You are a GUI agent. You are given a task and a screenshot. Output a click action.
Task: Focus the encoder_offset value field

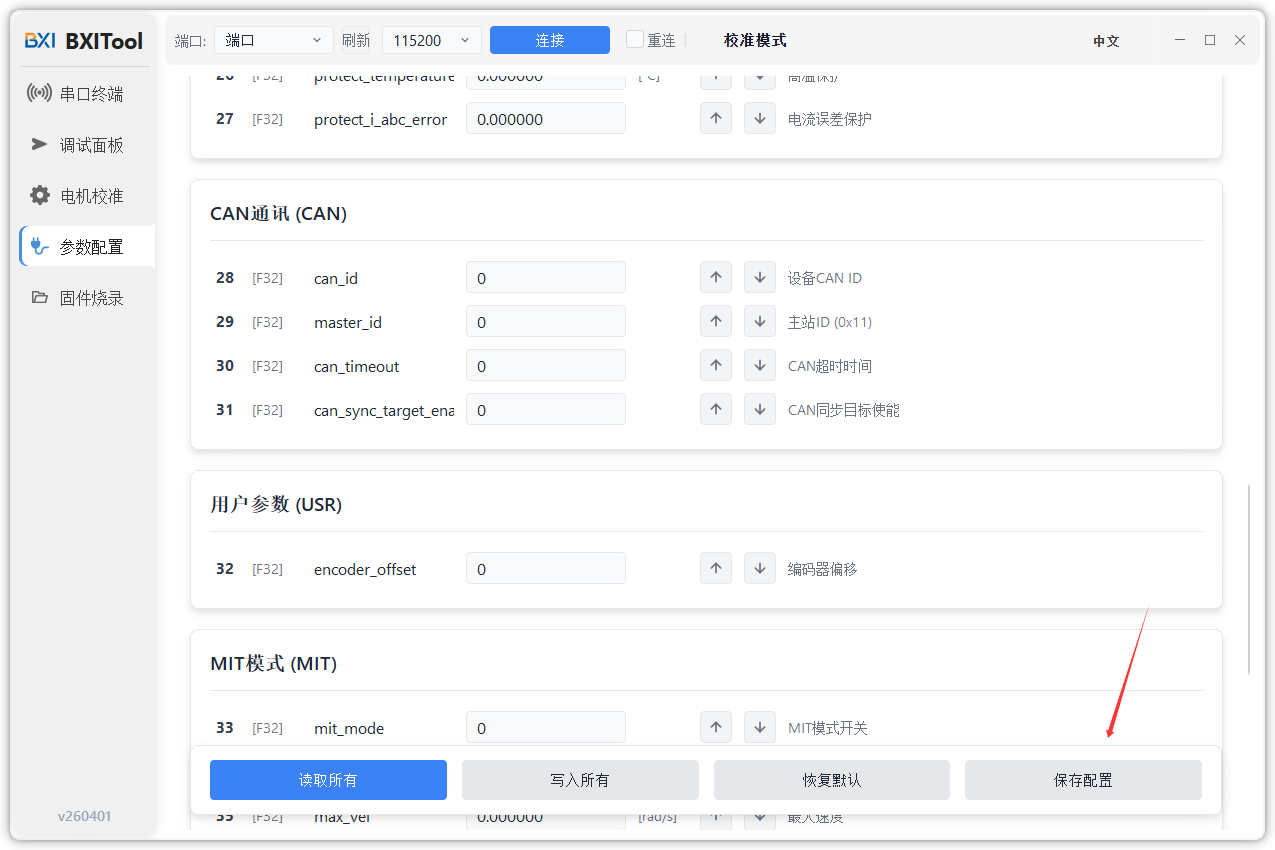546,568
